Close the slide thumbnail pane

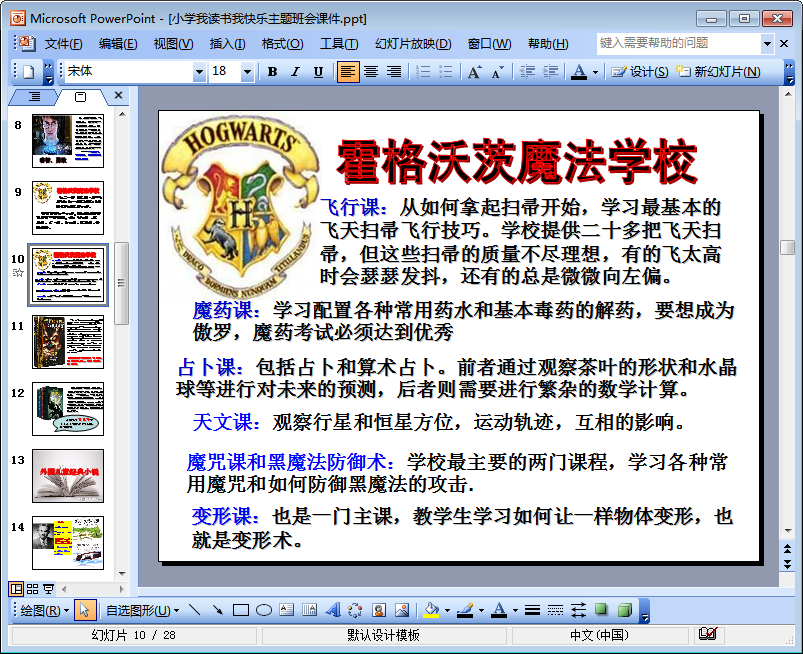(118, 96)
